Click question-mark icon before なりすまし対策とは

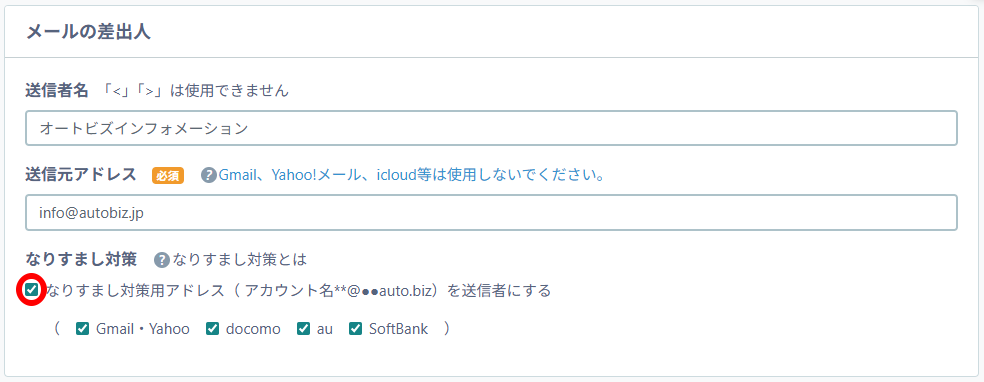(162, 259)
